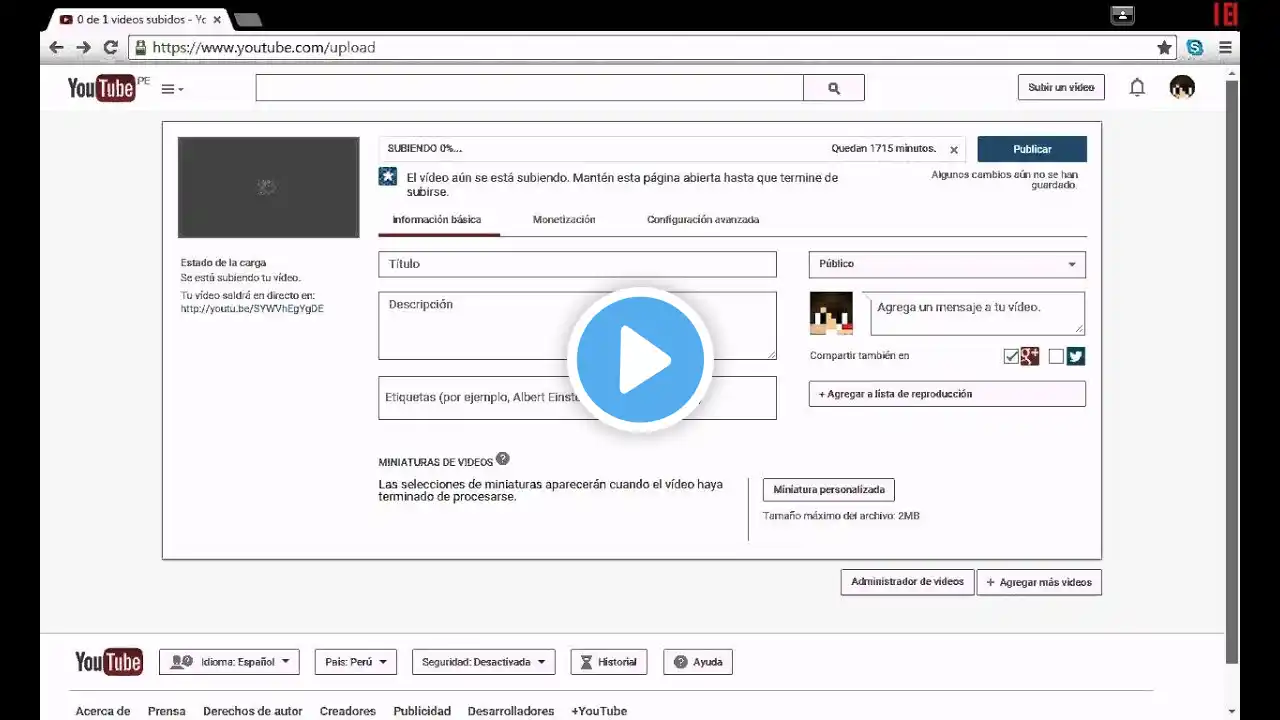Click the Título input field
This screenshot has height=720, width=1280.
[x=577, y=264]
